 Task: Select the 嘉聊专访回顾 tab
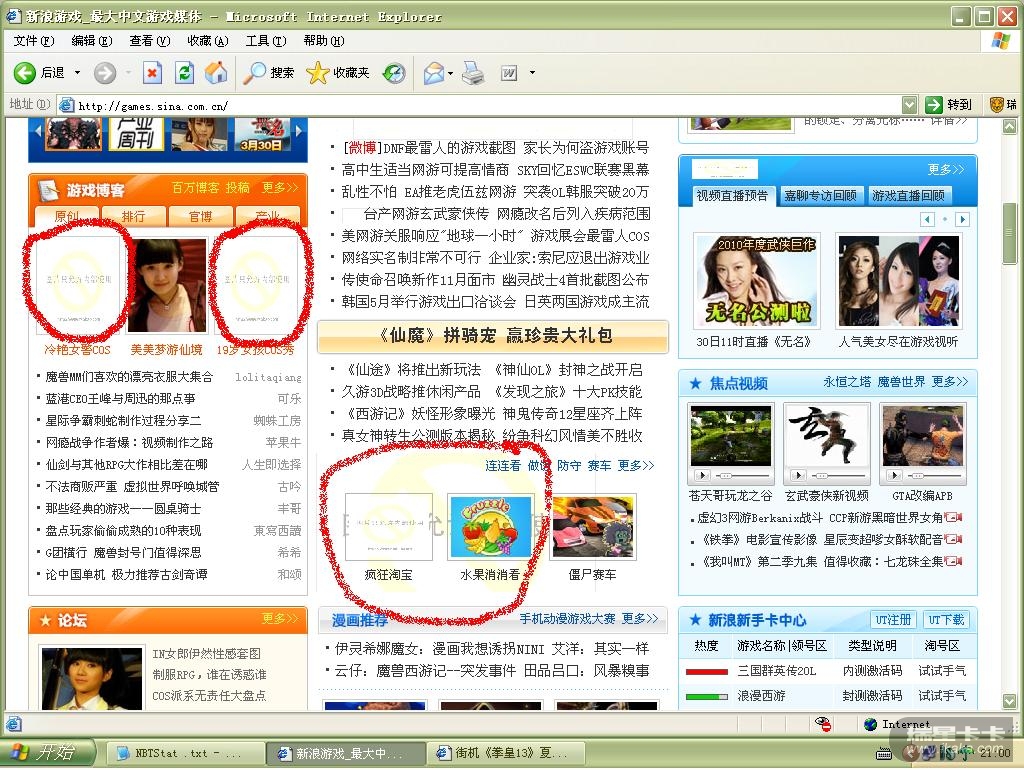click(820, 195)
